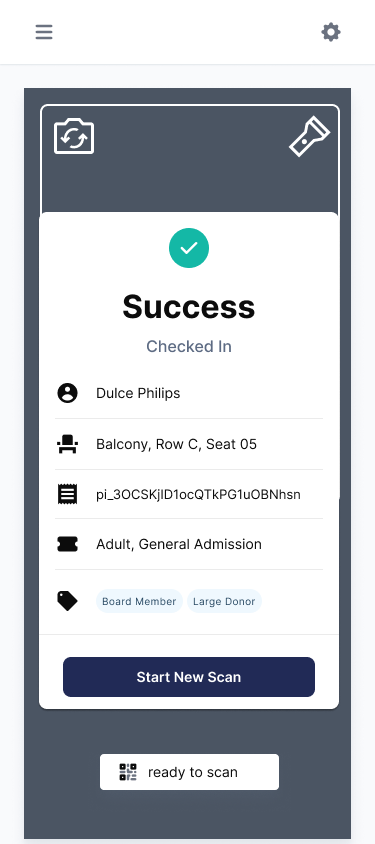Select the Board Member tag chip
The height and width of the screenshot is (844, 375).
point(139,601)
